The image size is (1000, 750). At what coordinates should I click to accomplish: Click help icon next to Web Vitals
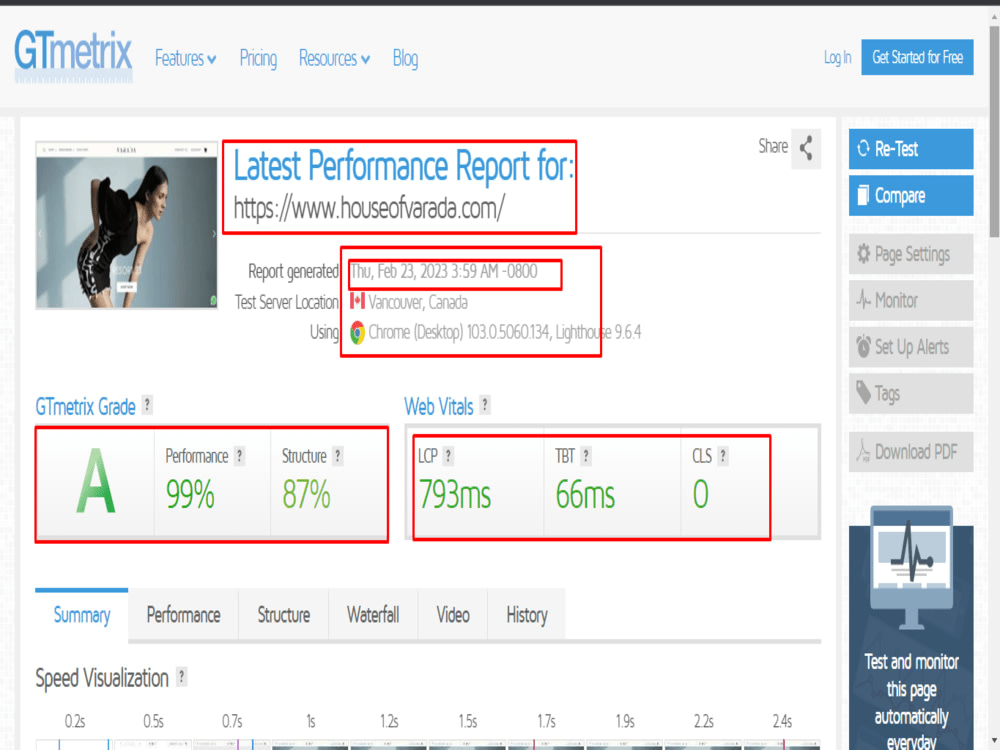pyautogui.click(x=485, y=405)
